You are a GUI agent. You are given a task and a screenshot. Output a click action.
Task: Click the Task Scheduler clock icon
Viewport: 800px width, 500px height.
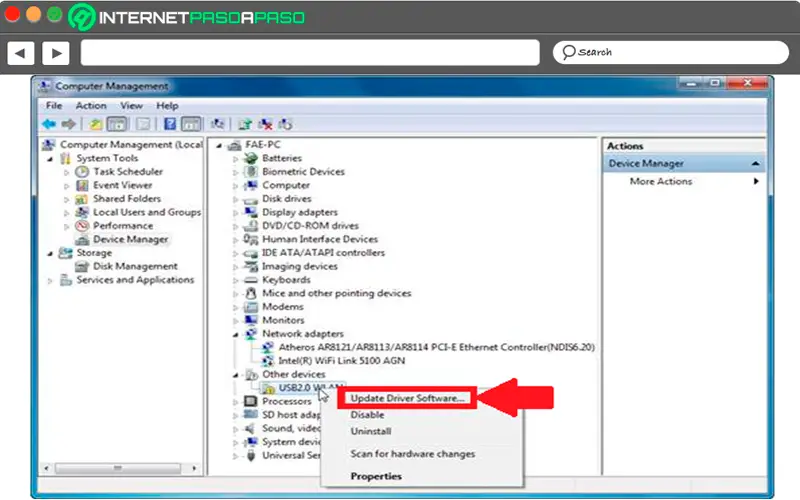point(82,172)
